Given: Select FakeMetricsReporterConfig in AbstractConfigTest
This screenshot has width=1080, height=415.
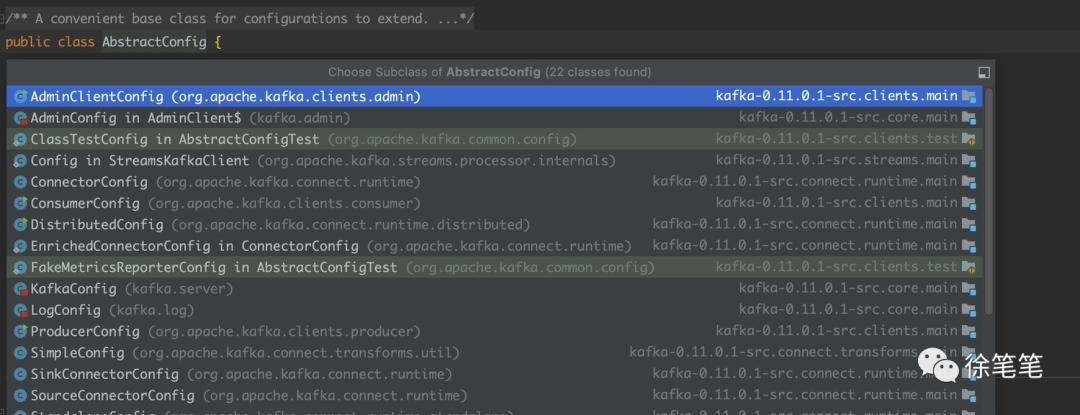Looking at the screenshot, I should (x=495, y=267).
